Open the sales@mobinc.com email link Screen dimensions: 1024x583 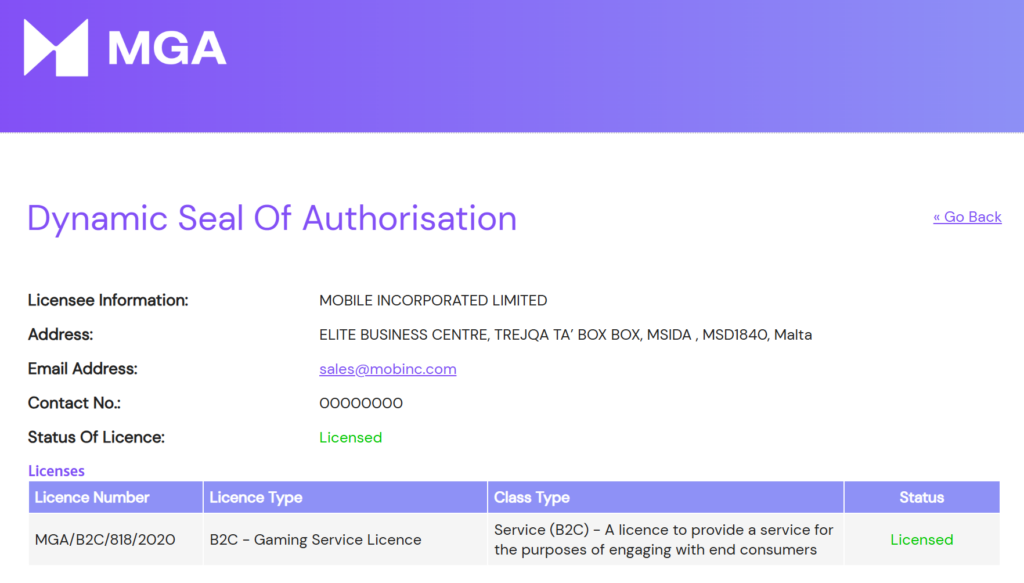pyautogui.click(x=387, y=369)
